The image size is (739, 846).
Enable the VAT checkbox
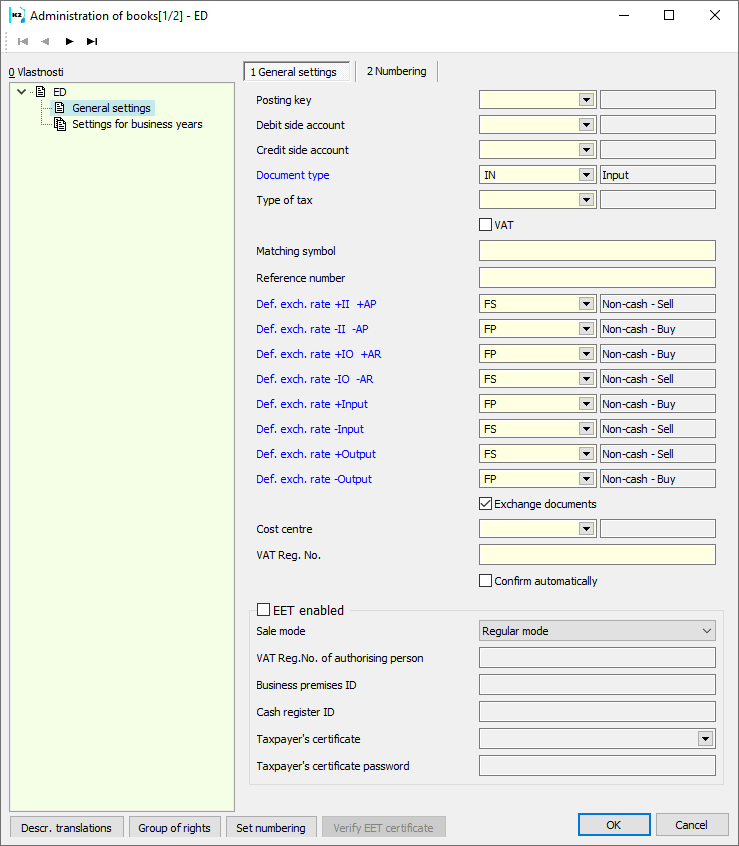click(485, 225)
